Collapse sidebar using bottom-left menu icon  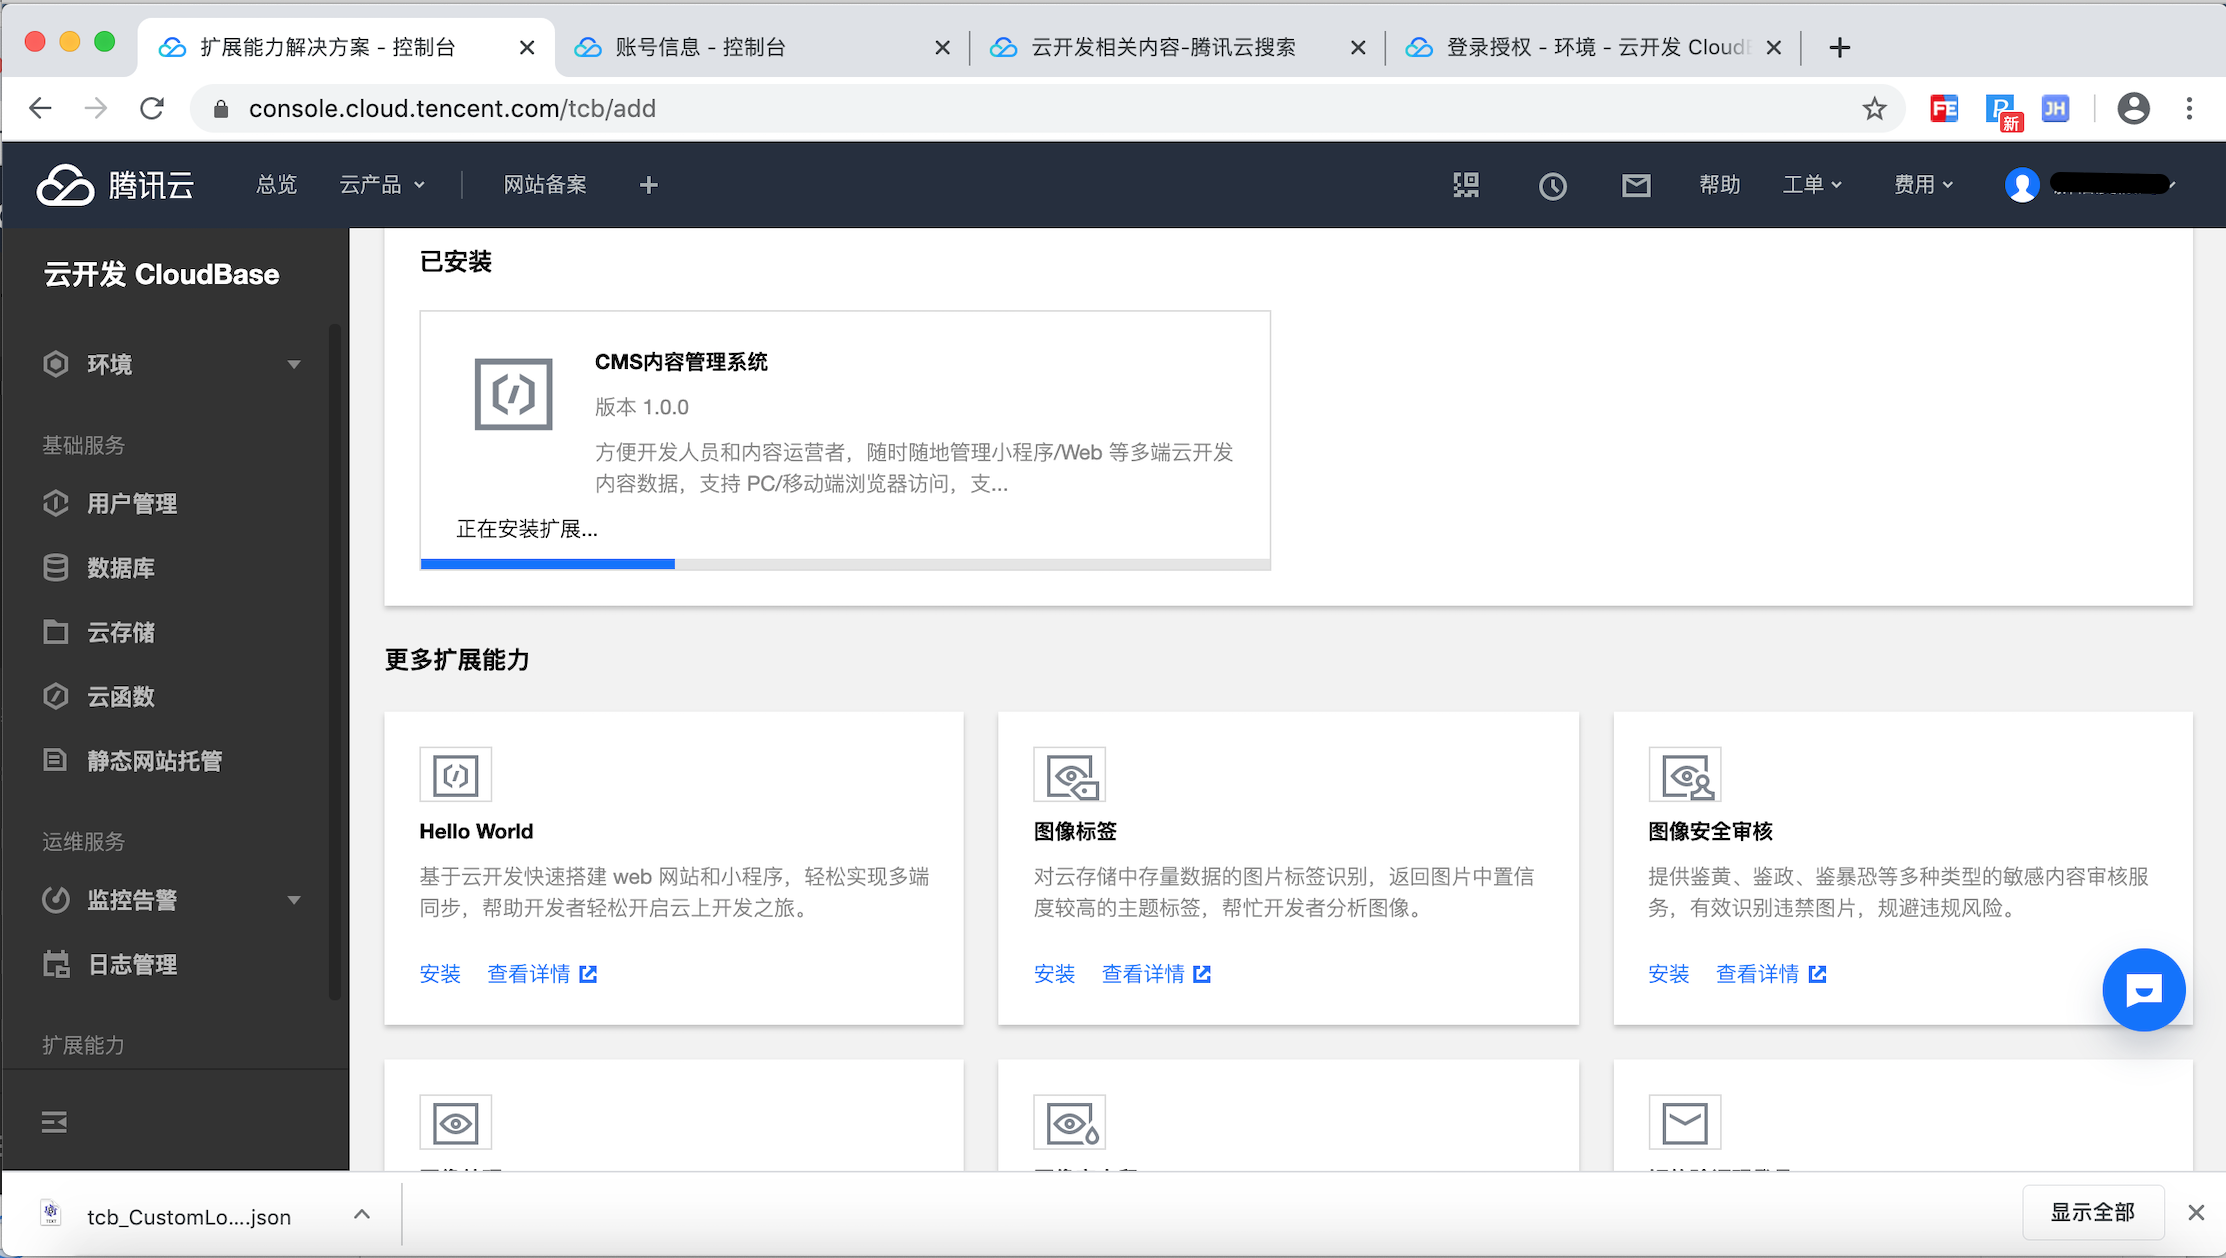point(55,1122)
